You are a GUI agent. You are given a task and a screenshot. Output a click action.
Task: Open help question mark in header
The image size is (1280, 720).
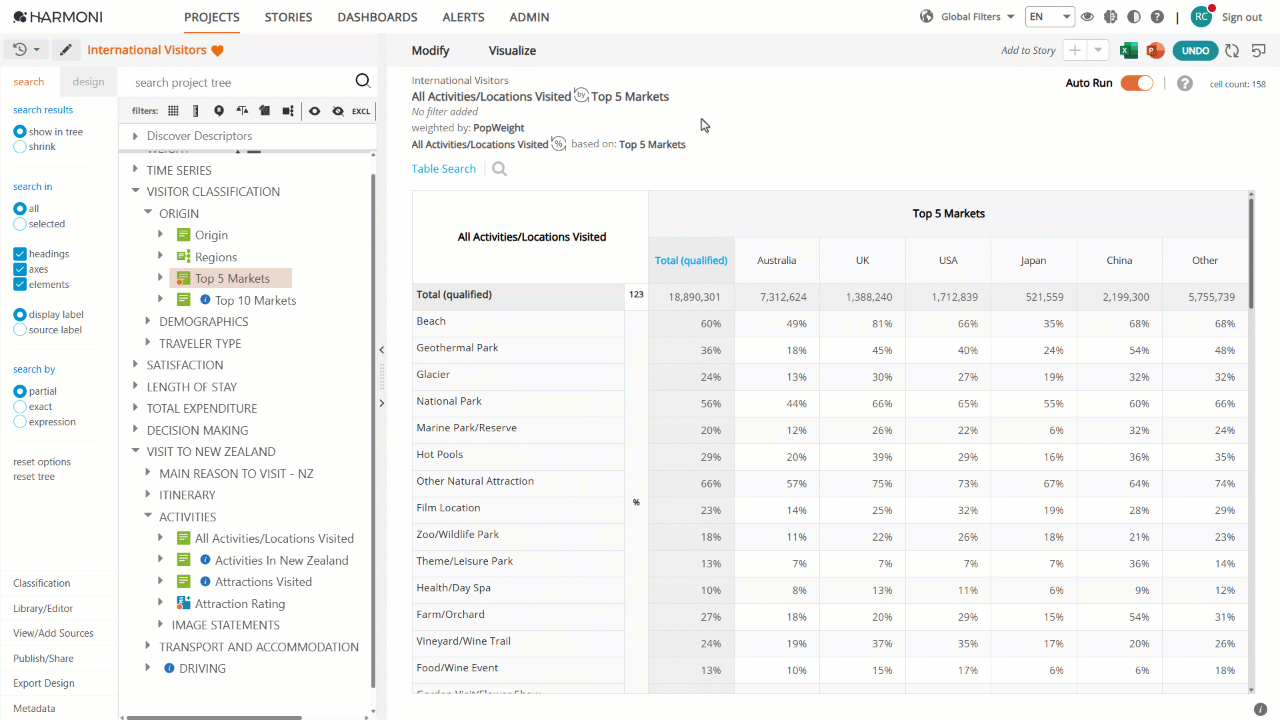[x=1157, y=17]
